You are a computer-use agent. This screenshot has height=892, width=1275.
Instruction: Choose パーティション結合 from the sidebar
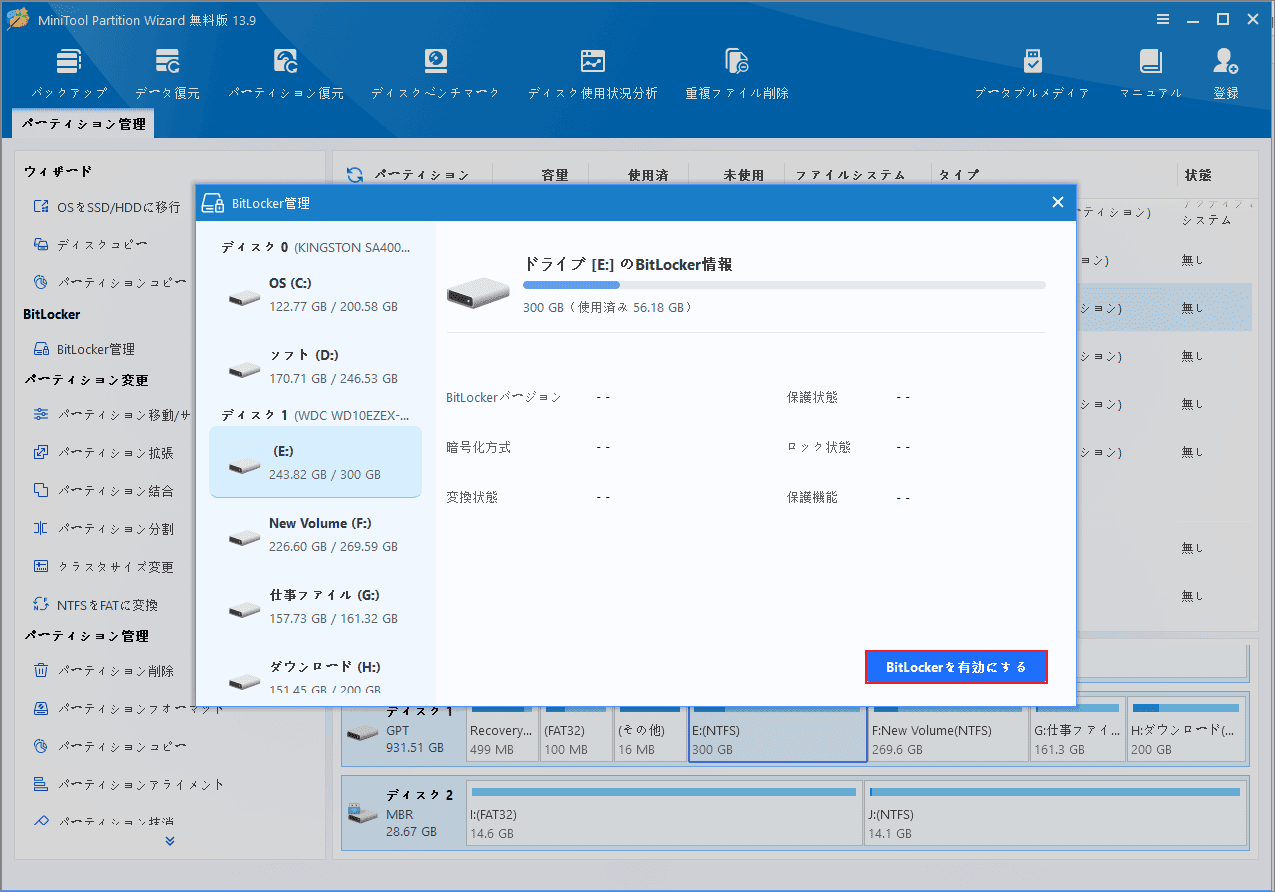point(104,491)
